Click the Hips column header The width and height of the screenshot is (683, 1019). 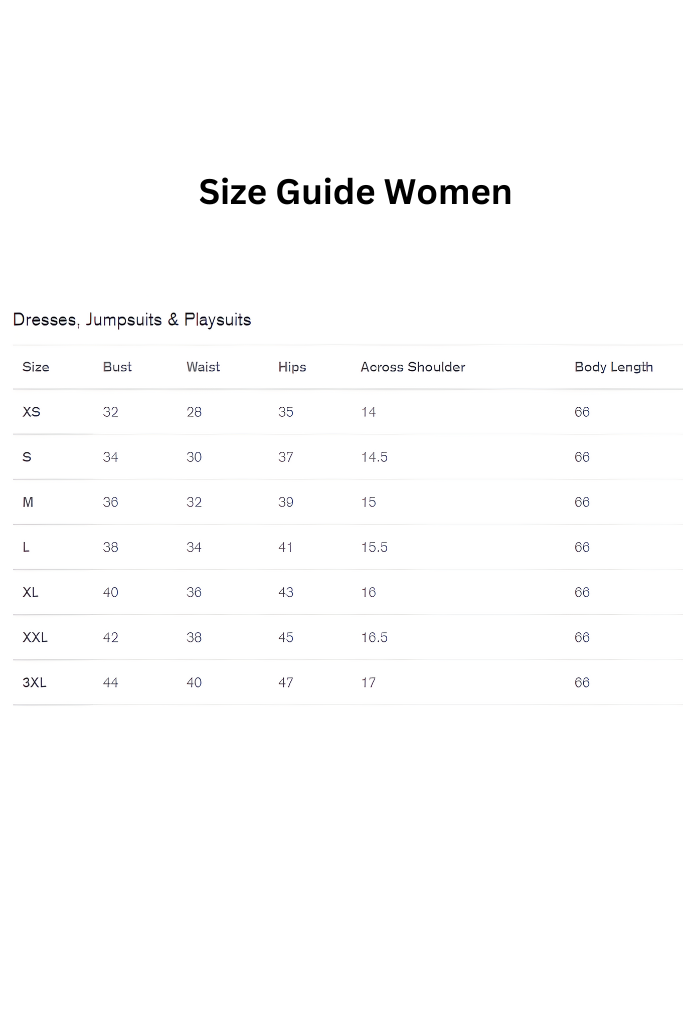tap(292, 367)
